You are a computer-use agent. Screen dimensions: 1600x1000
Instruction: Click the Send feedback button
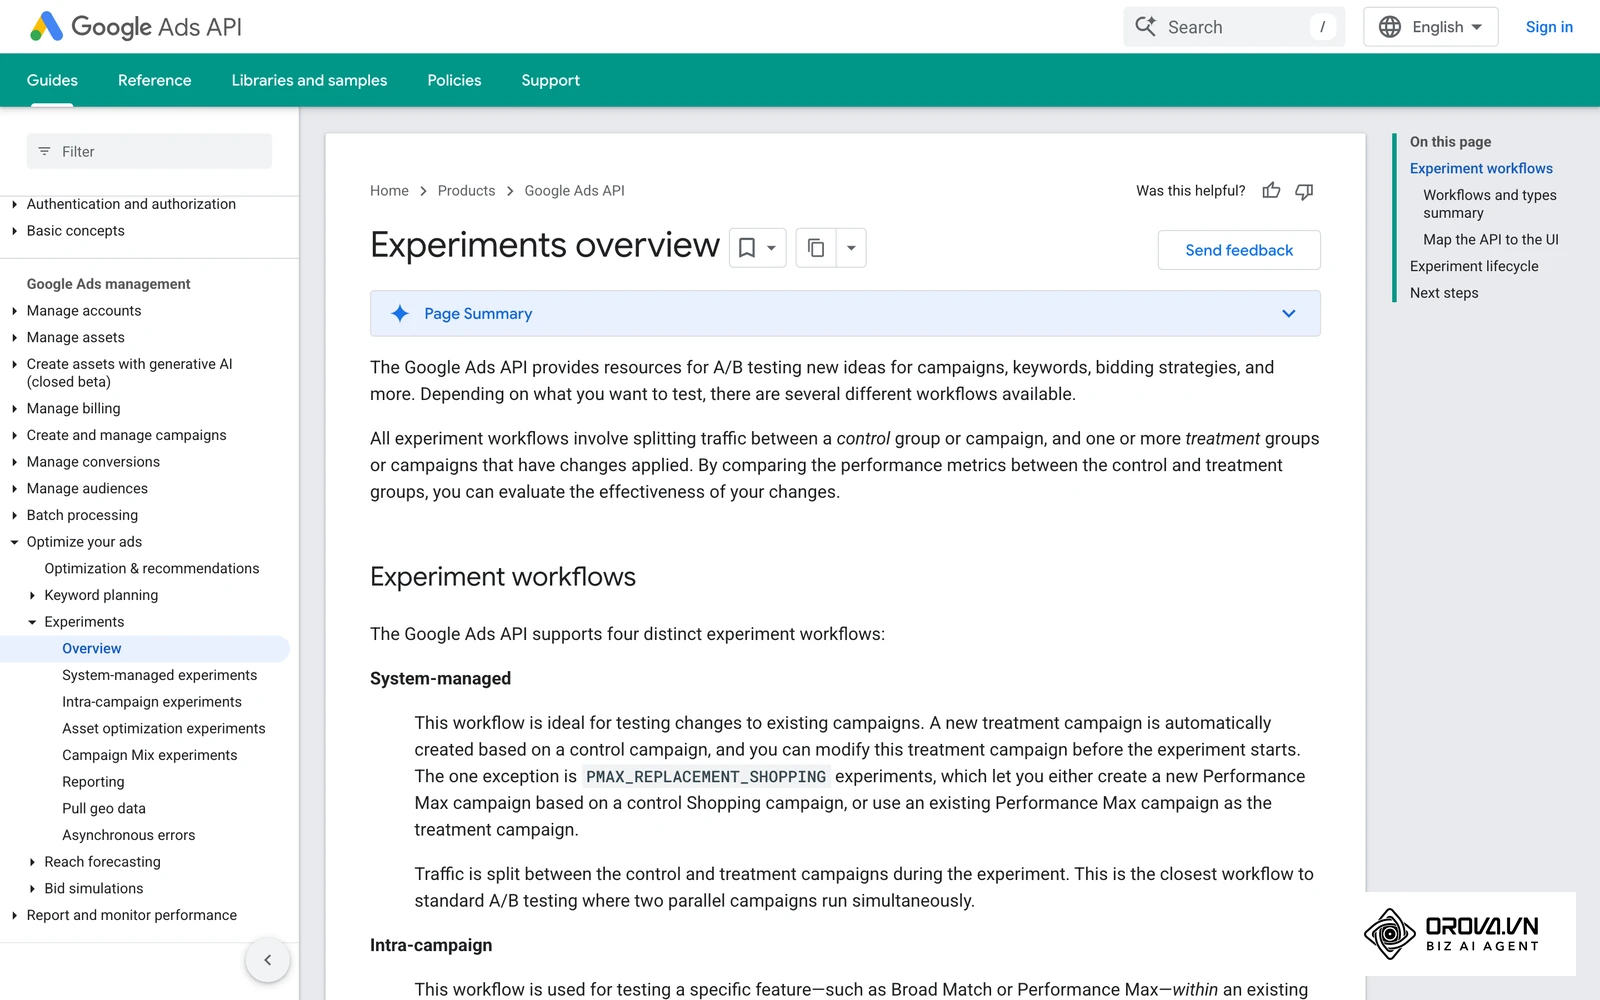(1239, 250)
